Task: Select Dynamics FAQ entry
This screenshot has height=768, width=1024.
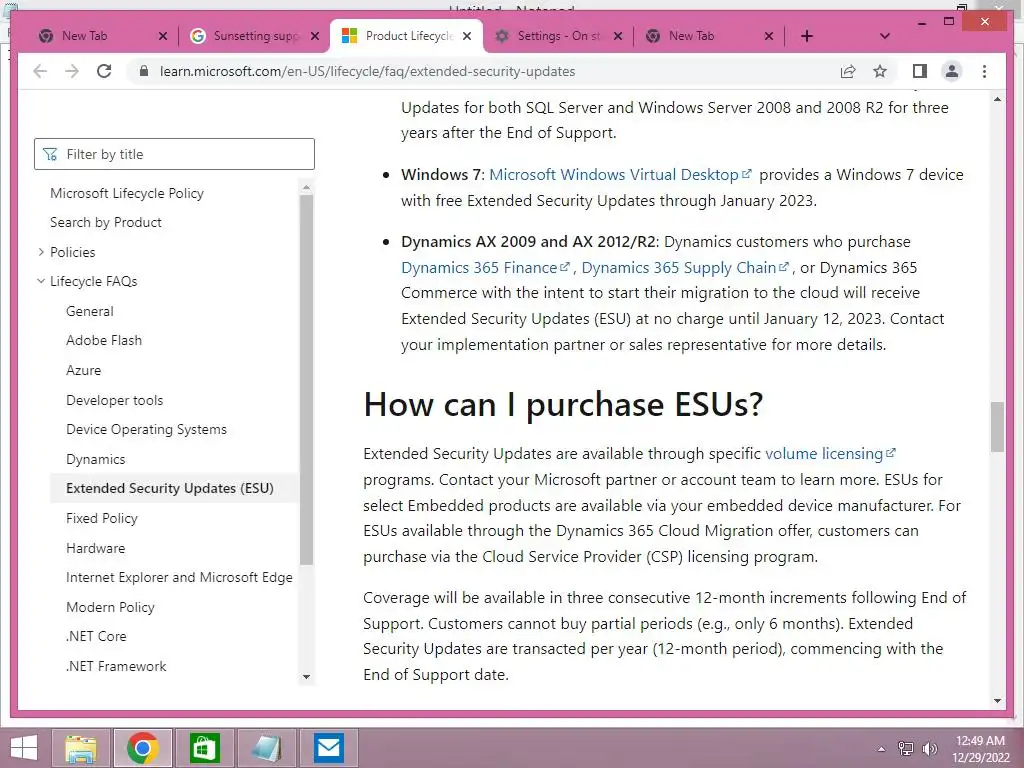Action: [x=95, y=459]
